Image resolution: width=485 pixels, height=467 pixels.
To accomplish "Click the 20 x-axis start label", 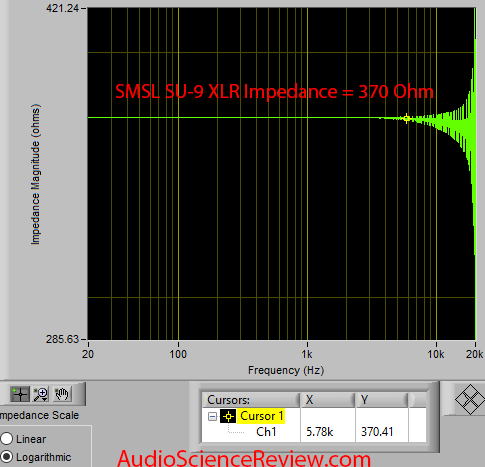I will coord(88,354).
